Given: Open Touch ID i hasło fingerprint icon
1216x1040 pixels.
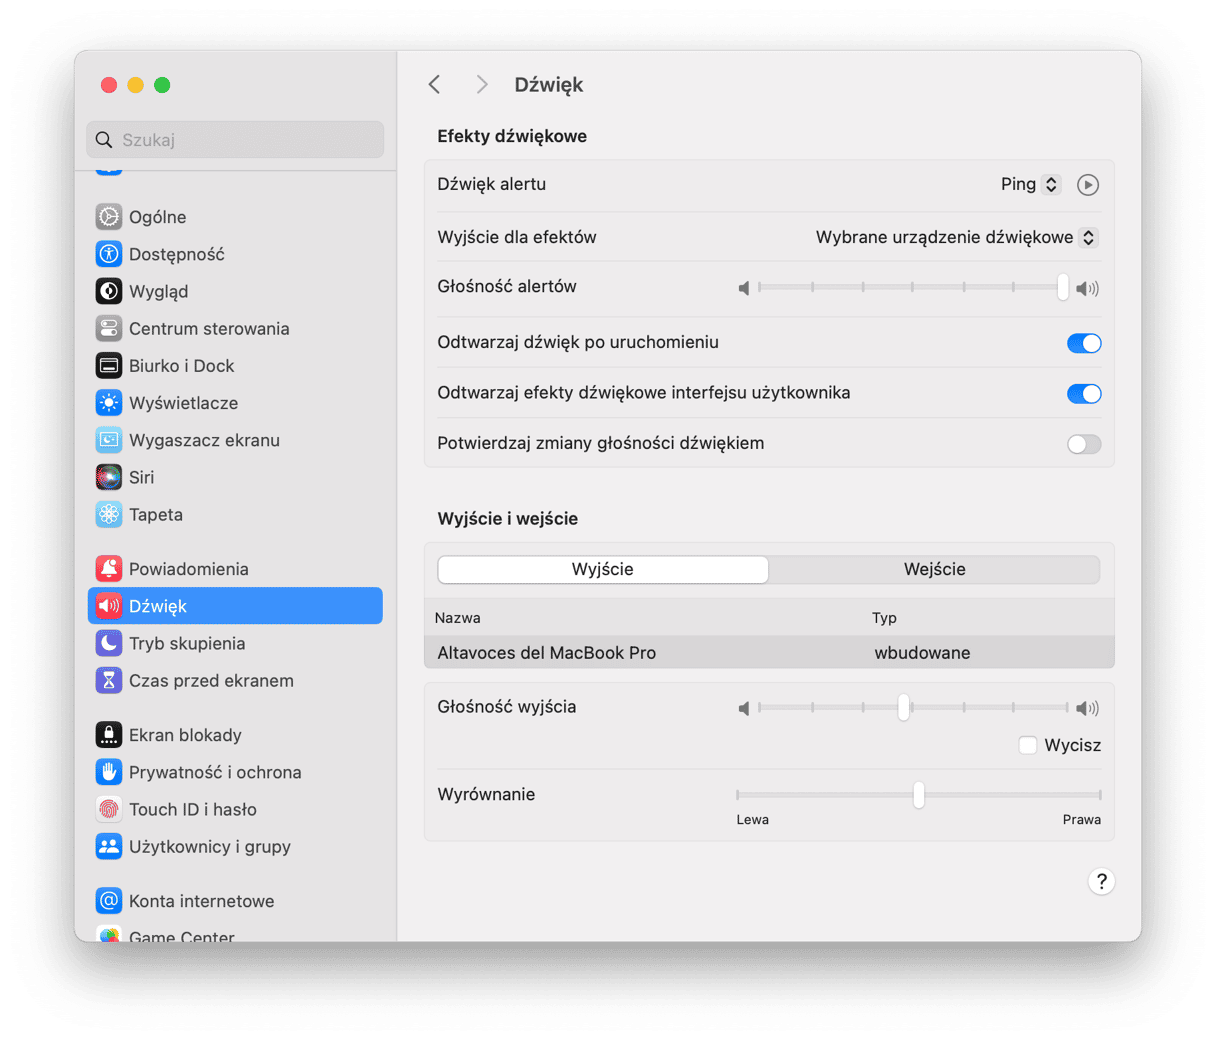Looking at the screenshot, I should [109, 809].
